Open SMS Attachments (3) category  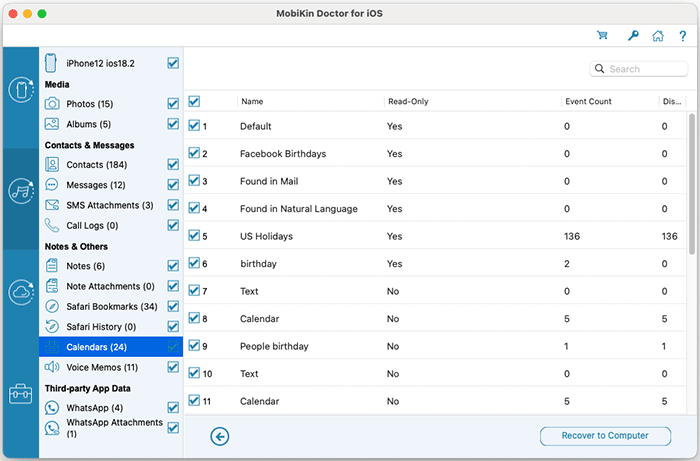click(x=110, y=205)
